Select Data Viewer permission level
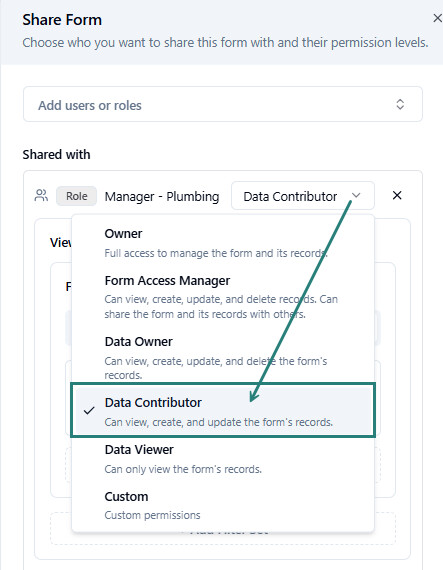Viewport: 443px width, 570px height. [223, 459]
